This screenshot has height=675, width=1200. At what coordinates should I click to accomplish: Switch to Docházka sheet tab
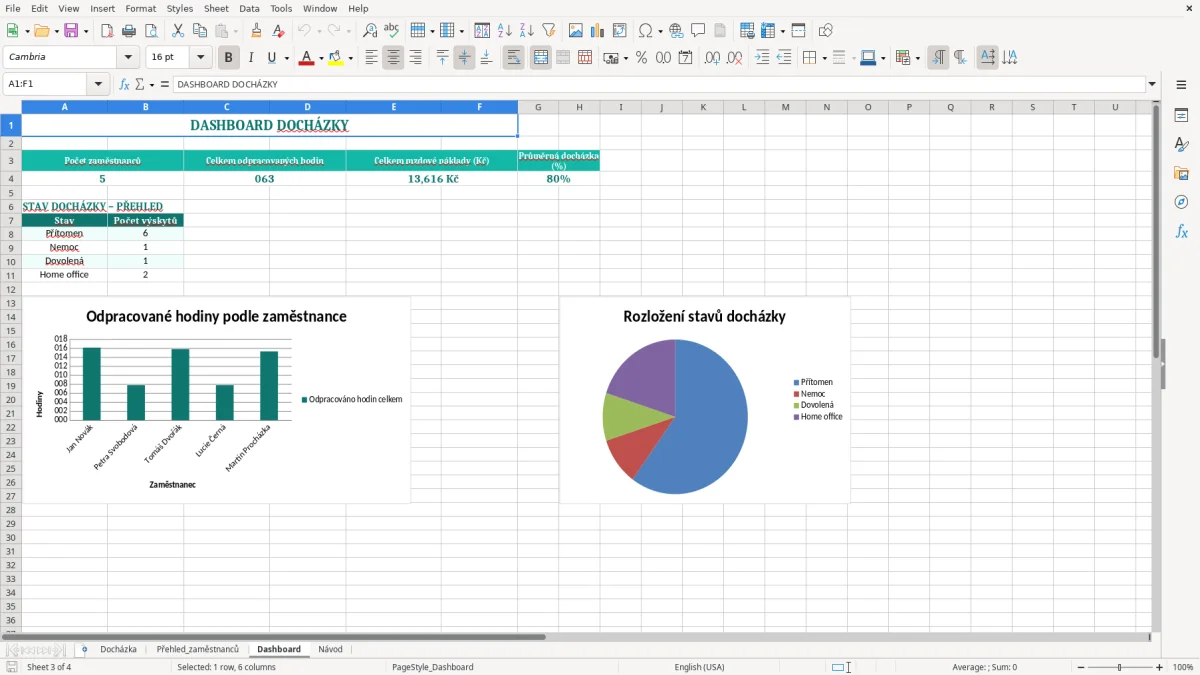(118, 649)
